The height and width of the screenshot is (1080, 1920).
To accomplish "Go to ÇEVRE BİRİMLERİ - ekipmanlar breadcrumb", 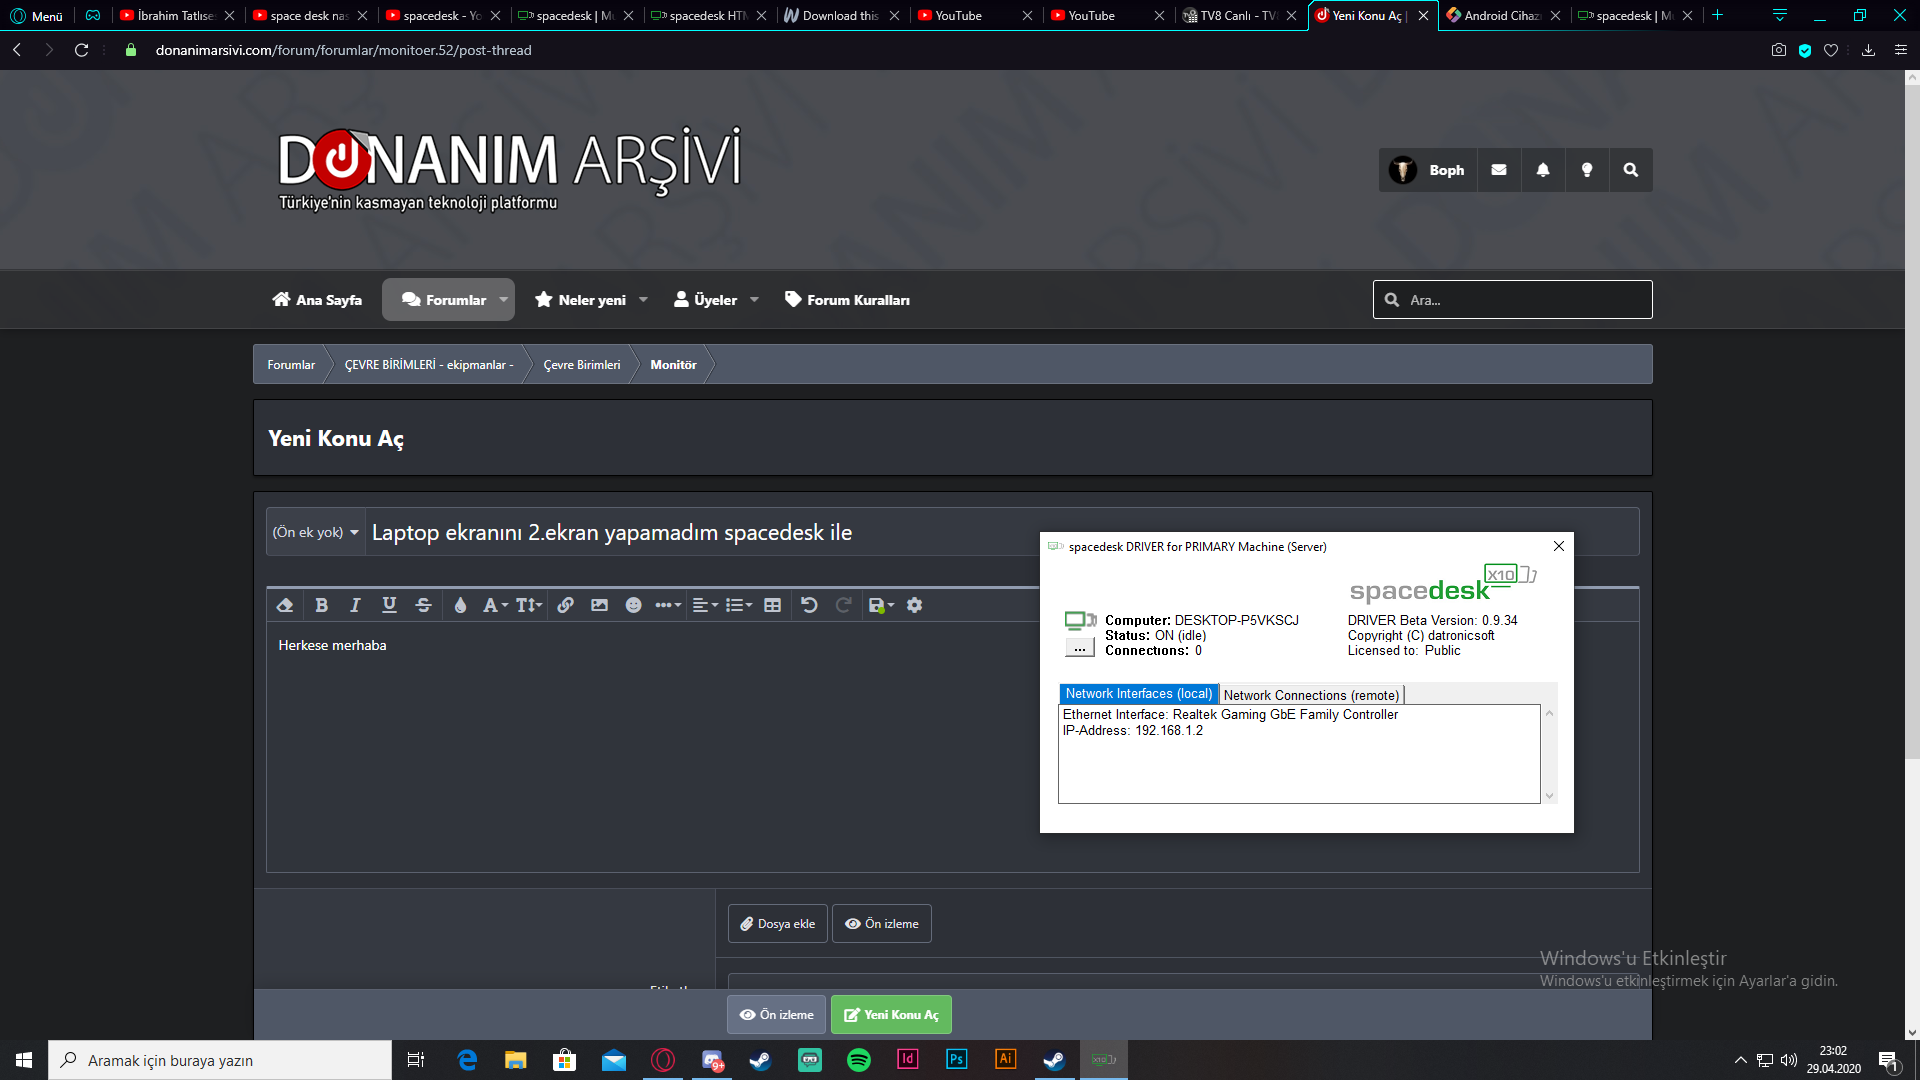I will tap(429, 365).
